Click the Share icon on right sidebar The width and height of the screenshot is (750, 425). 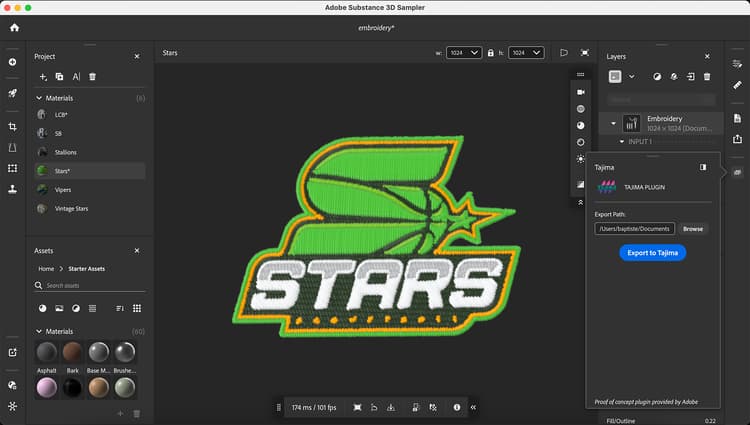tap(737, 139)
